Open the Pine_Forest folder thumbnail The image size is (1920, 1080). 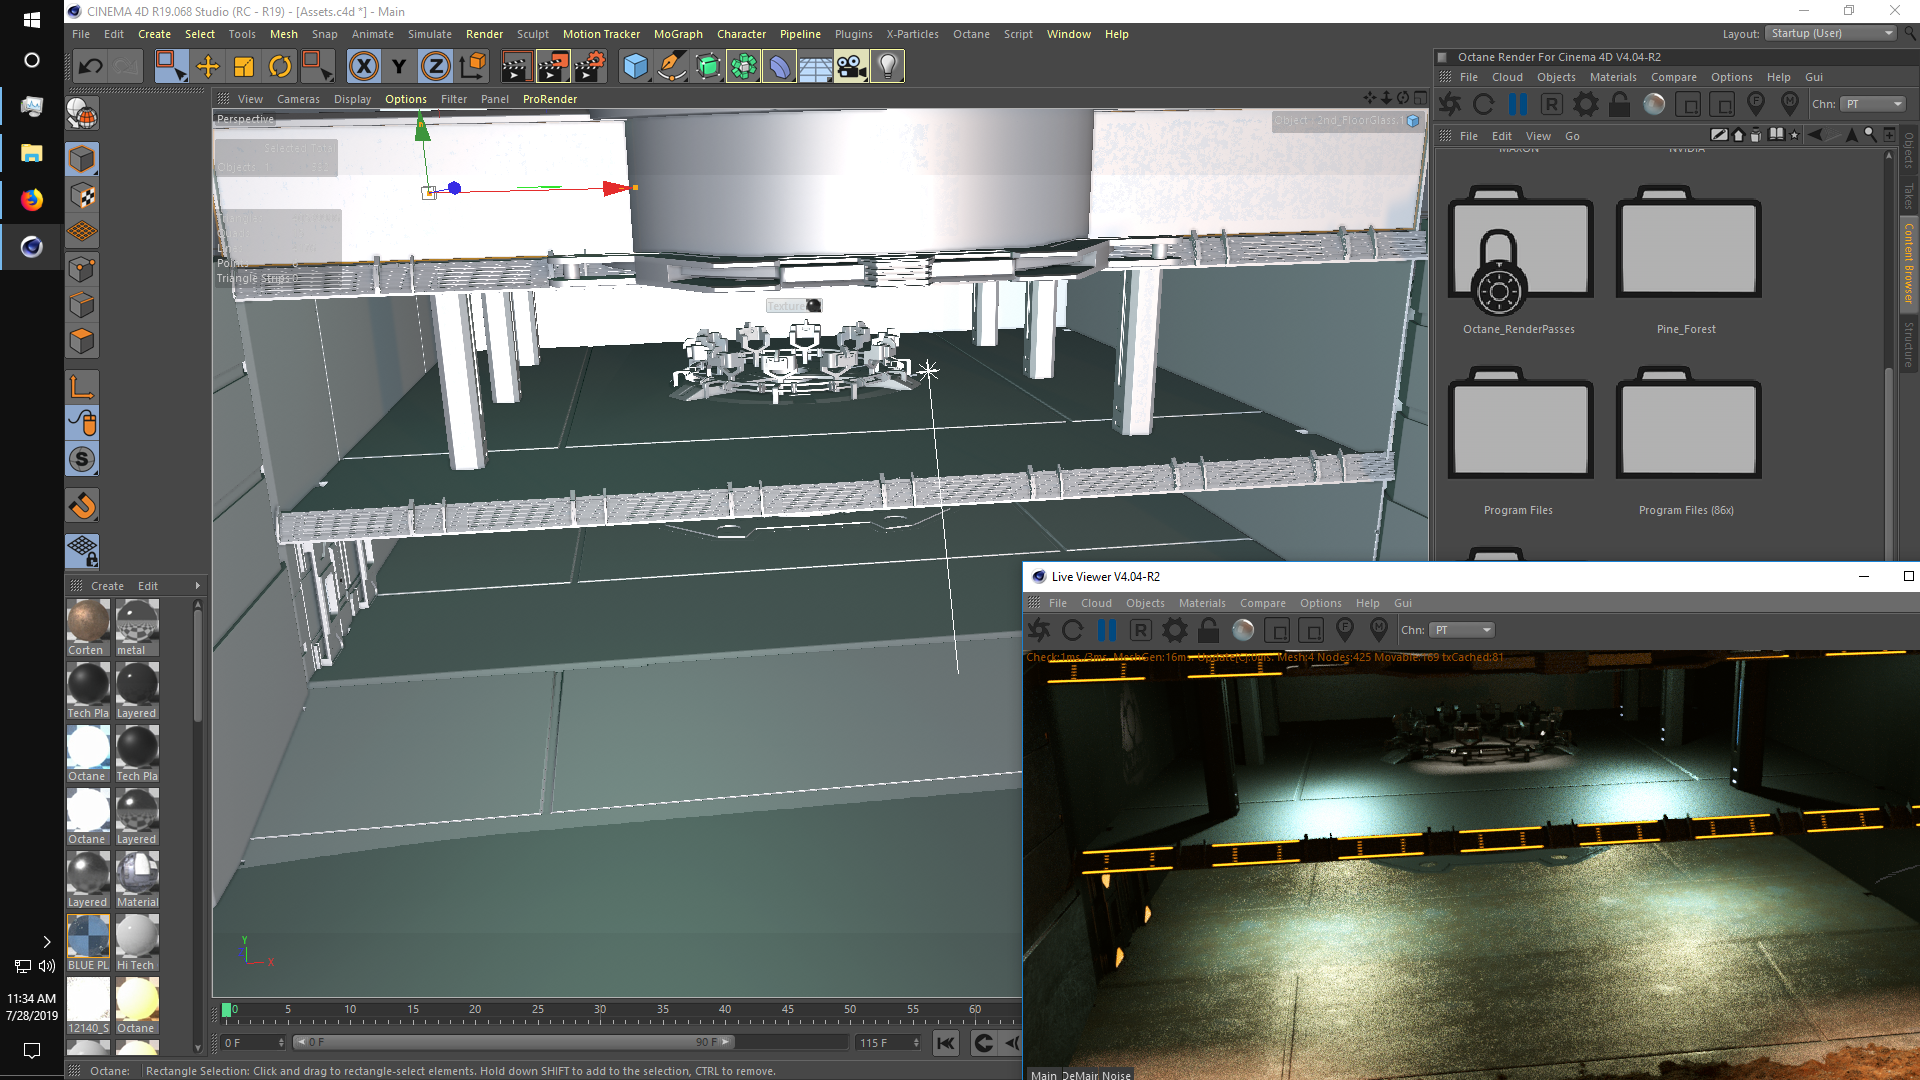pyautogui.click(x=1687, y=248)
